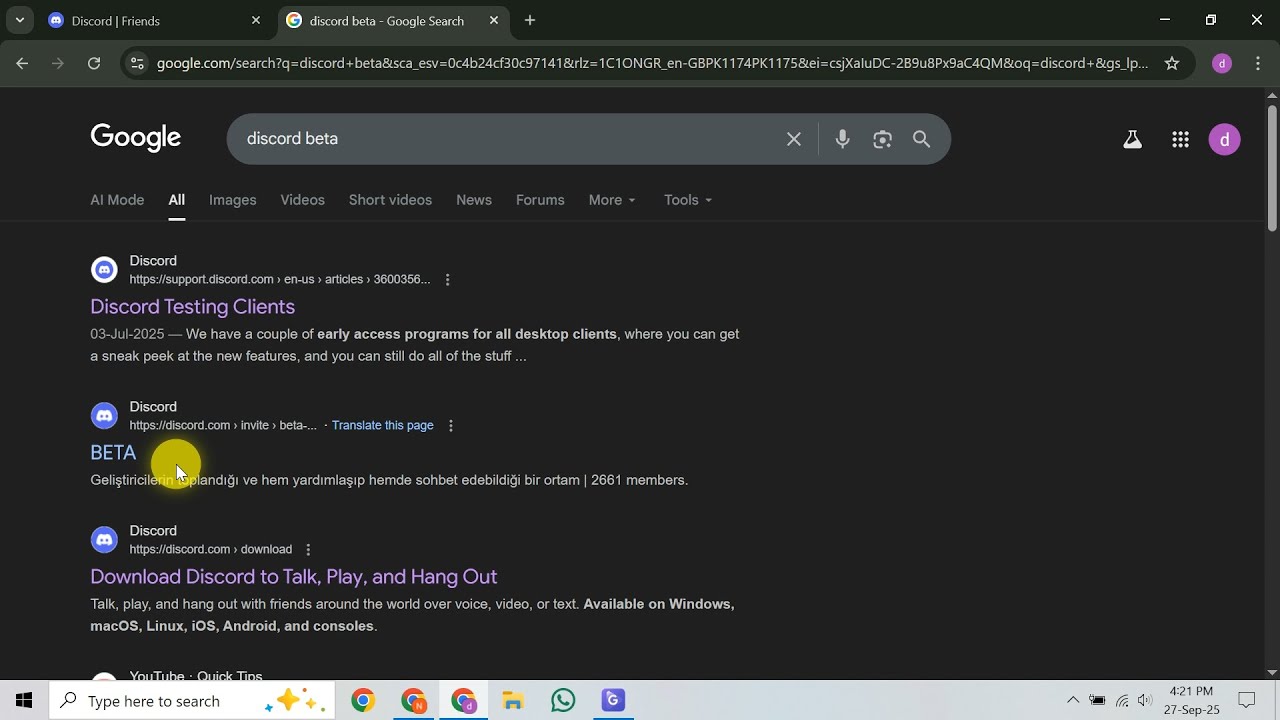1280x720 pixels.
Task: Click the support.discord.com result URL
Action: click(280, 279)
